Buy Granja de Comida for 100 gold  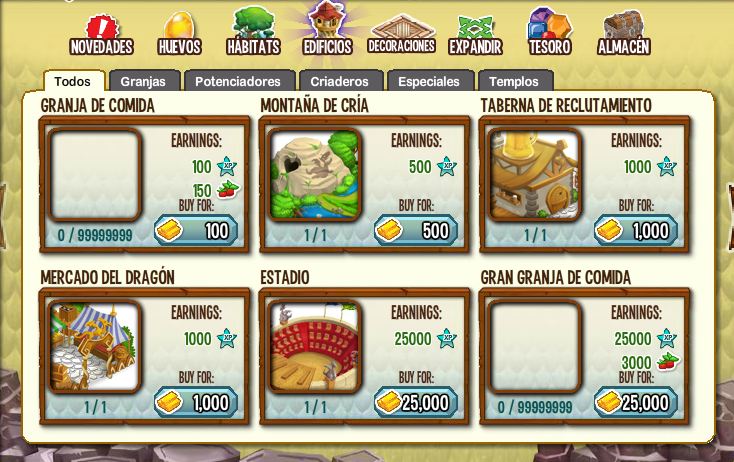197,230
